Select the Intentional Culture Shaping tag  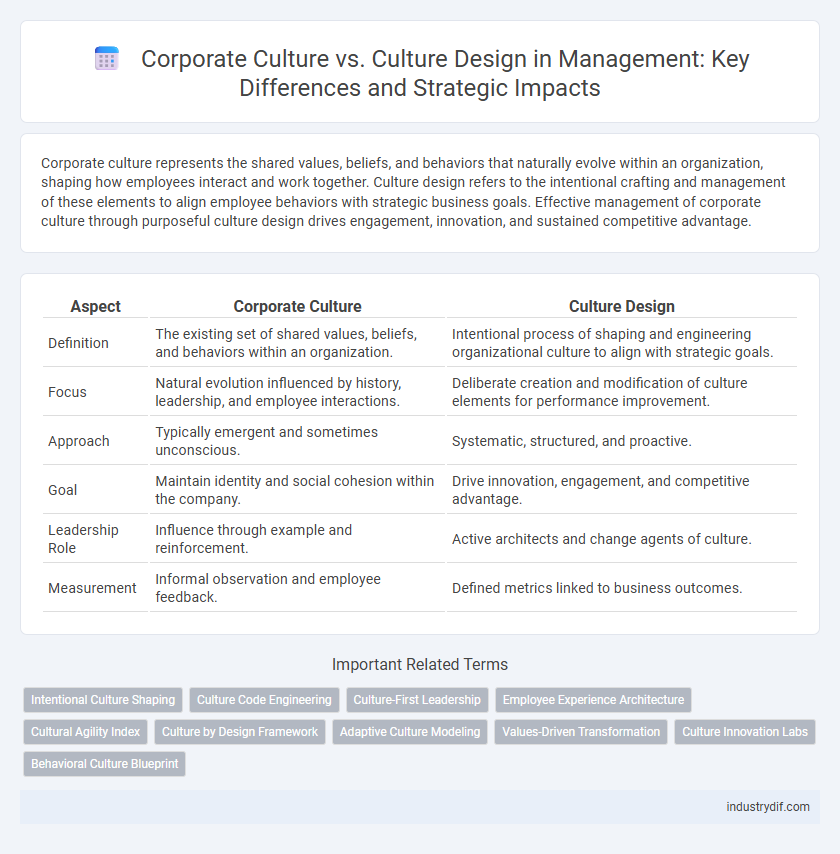pos(102,700)
